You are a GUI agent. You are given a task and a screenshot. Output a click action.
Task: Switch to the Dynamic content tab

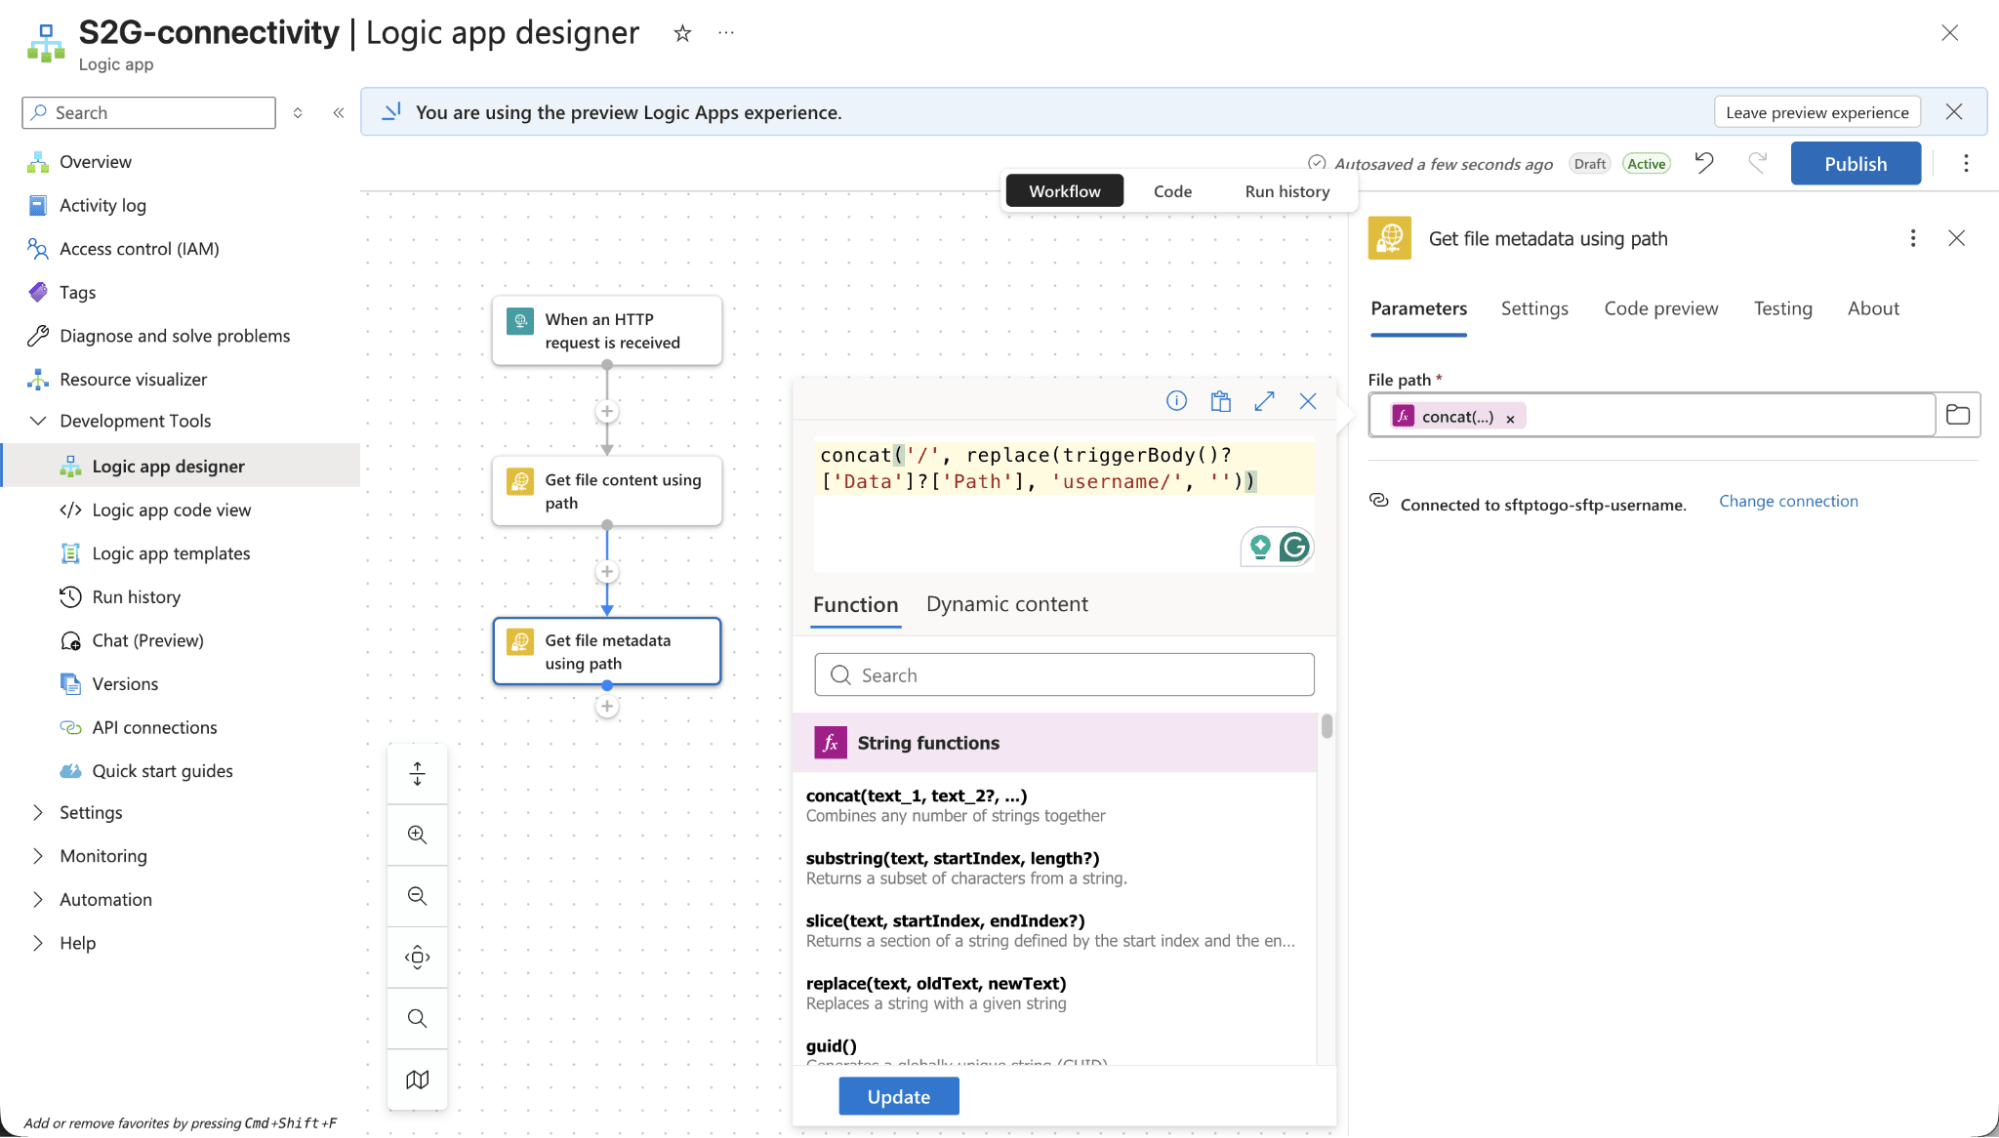[x=1007, y=604]
